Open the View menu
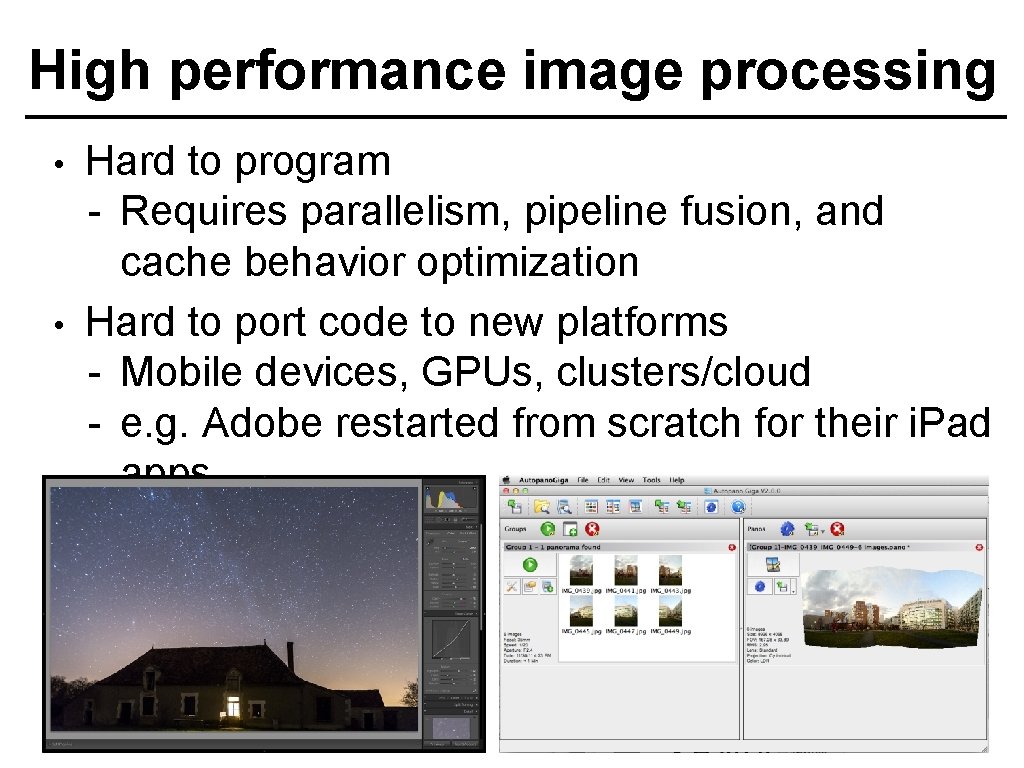This screenshot has height=768, width=1024. [626, 480]
